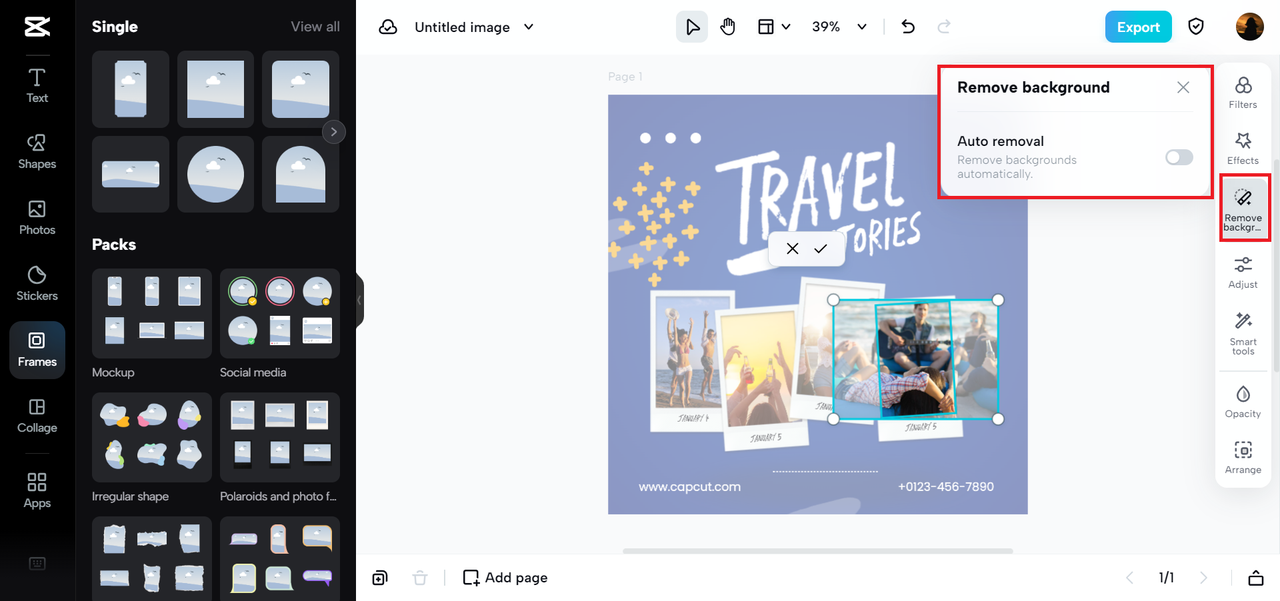Viewport: 1280px width, 601px height.
Task: Select the wide rectangle frame thumbnail
Action: [130, 173]
